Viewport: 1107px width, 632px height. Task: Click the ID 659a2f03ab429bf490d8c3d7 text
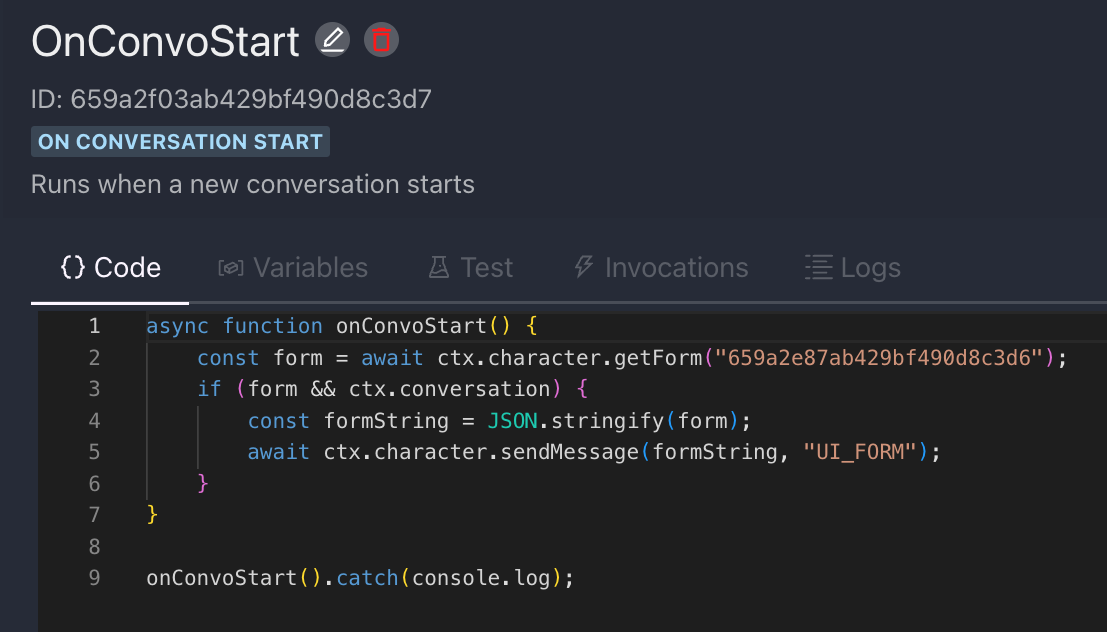231,99
